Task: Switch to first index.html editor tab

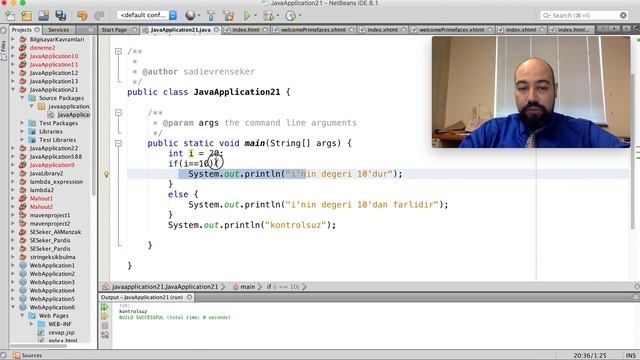Action: point(245,30)
